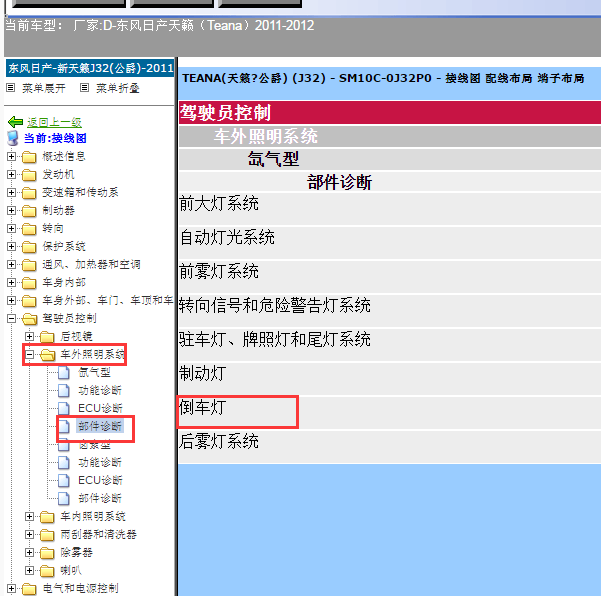This screenshot has width=601, height=596.
Task: Click the folder icon for 后视镜
Action: (x=47, y=337)
